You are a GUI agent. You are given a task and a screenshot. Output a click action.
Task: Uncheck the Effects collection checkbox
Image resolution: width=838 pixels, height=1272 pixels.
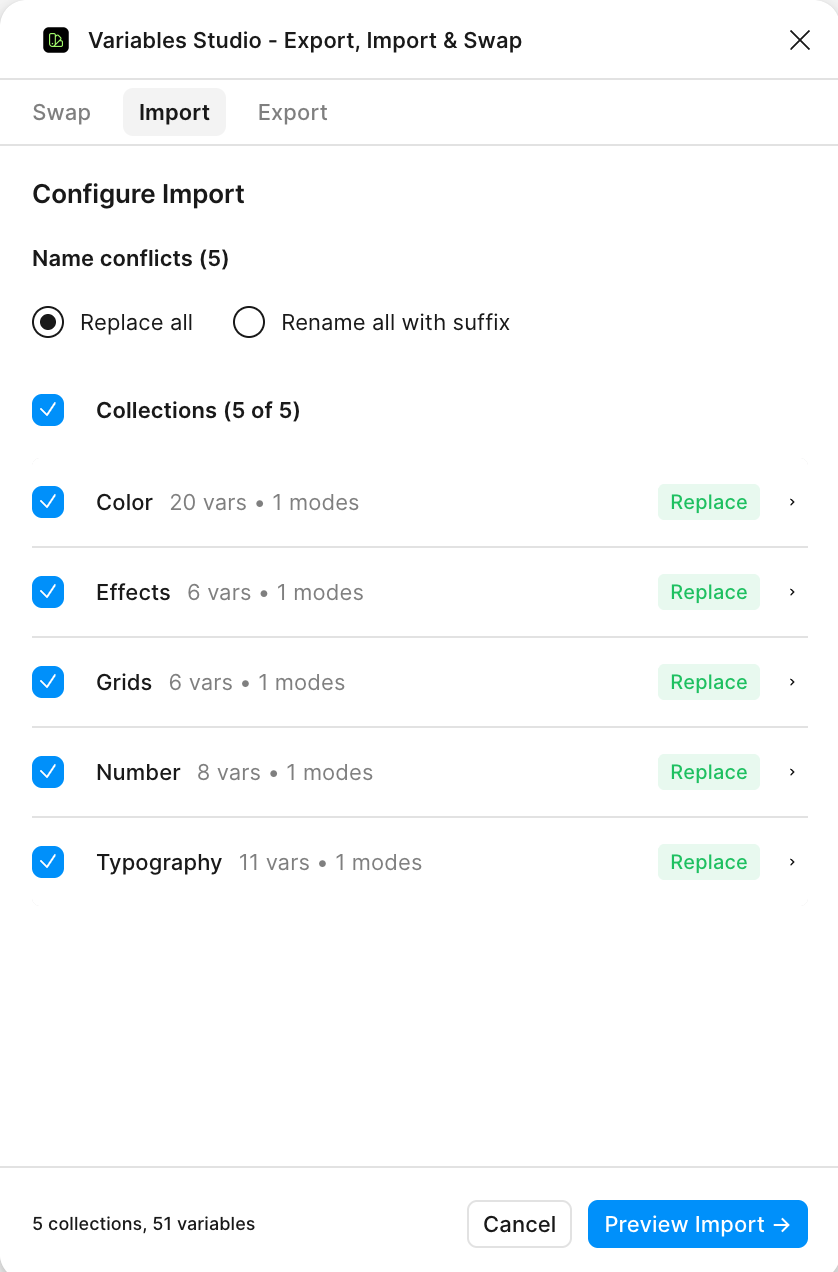tap(48, 592)
